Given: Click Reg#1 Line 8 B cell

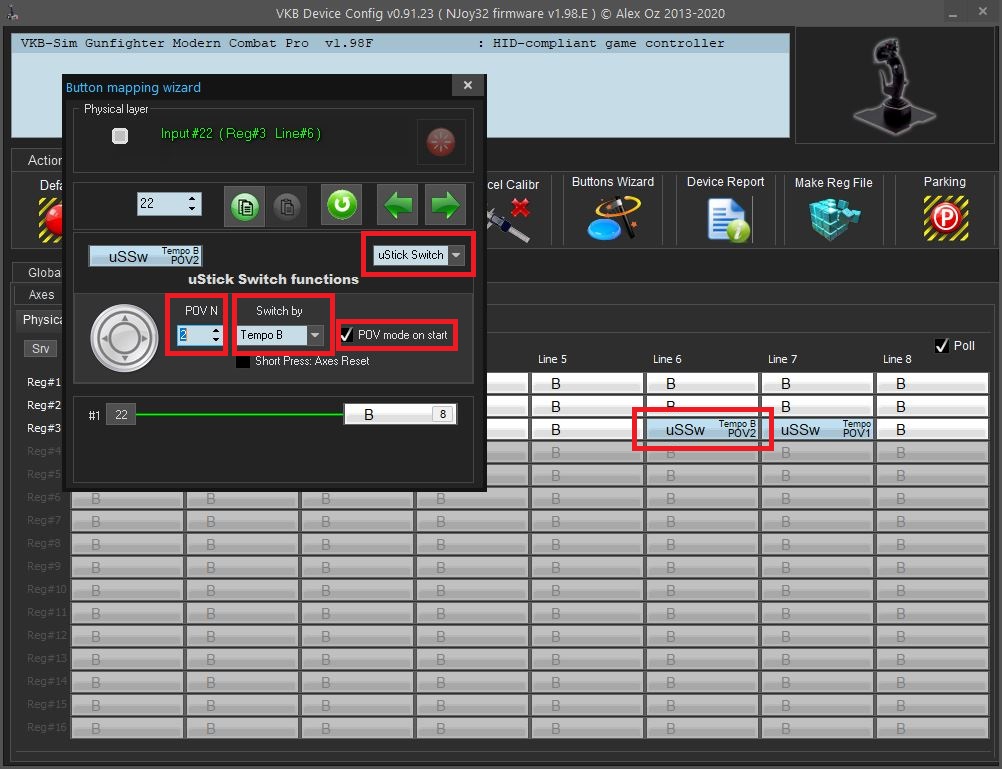Looking at the screenshot, I should (x=932, y=384).
